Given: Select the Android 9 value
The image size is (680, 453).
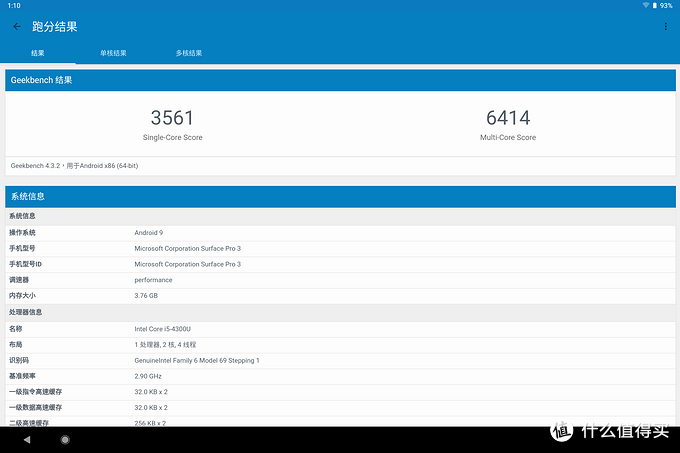Looking at the screenshot, I should click(148, 233).
